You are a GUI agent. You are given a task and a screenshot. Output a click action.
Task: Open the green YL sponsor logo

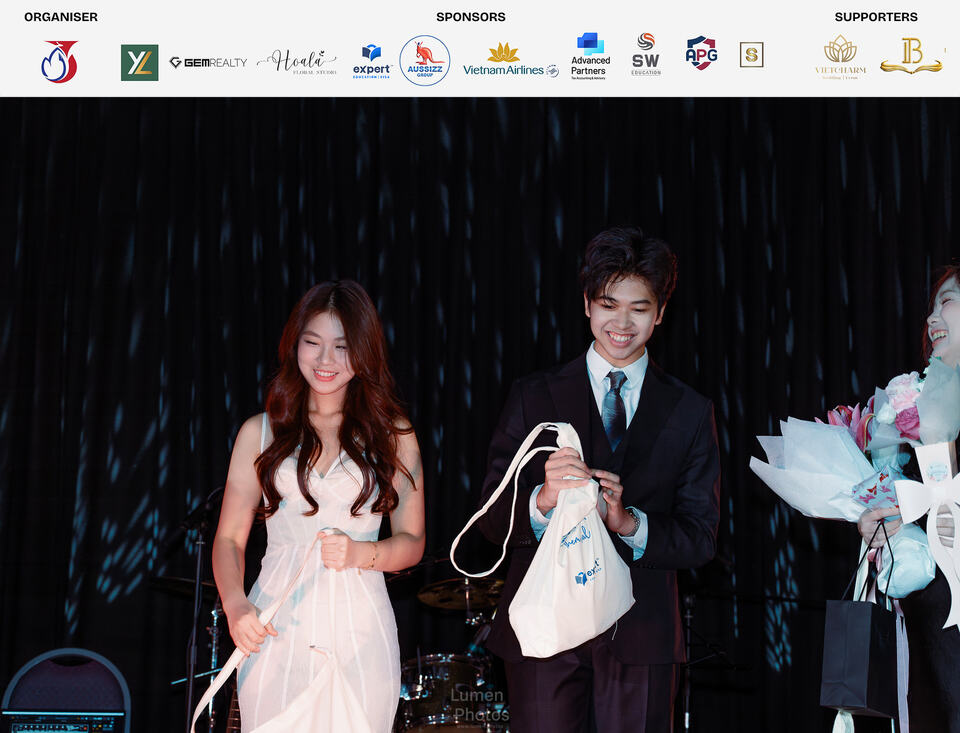(x=140, y=62)
